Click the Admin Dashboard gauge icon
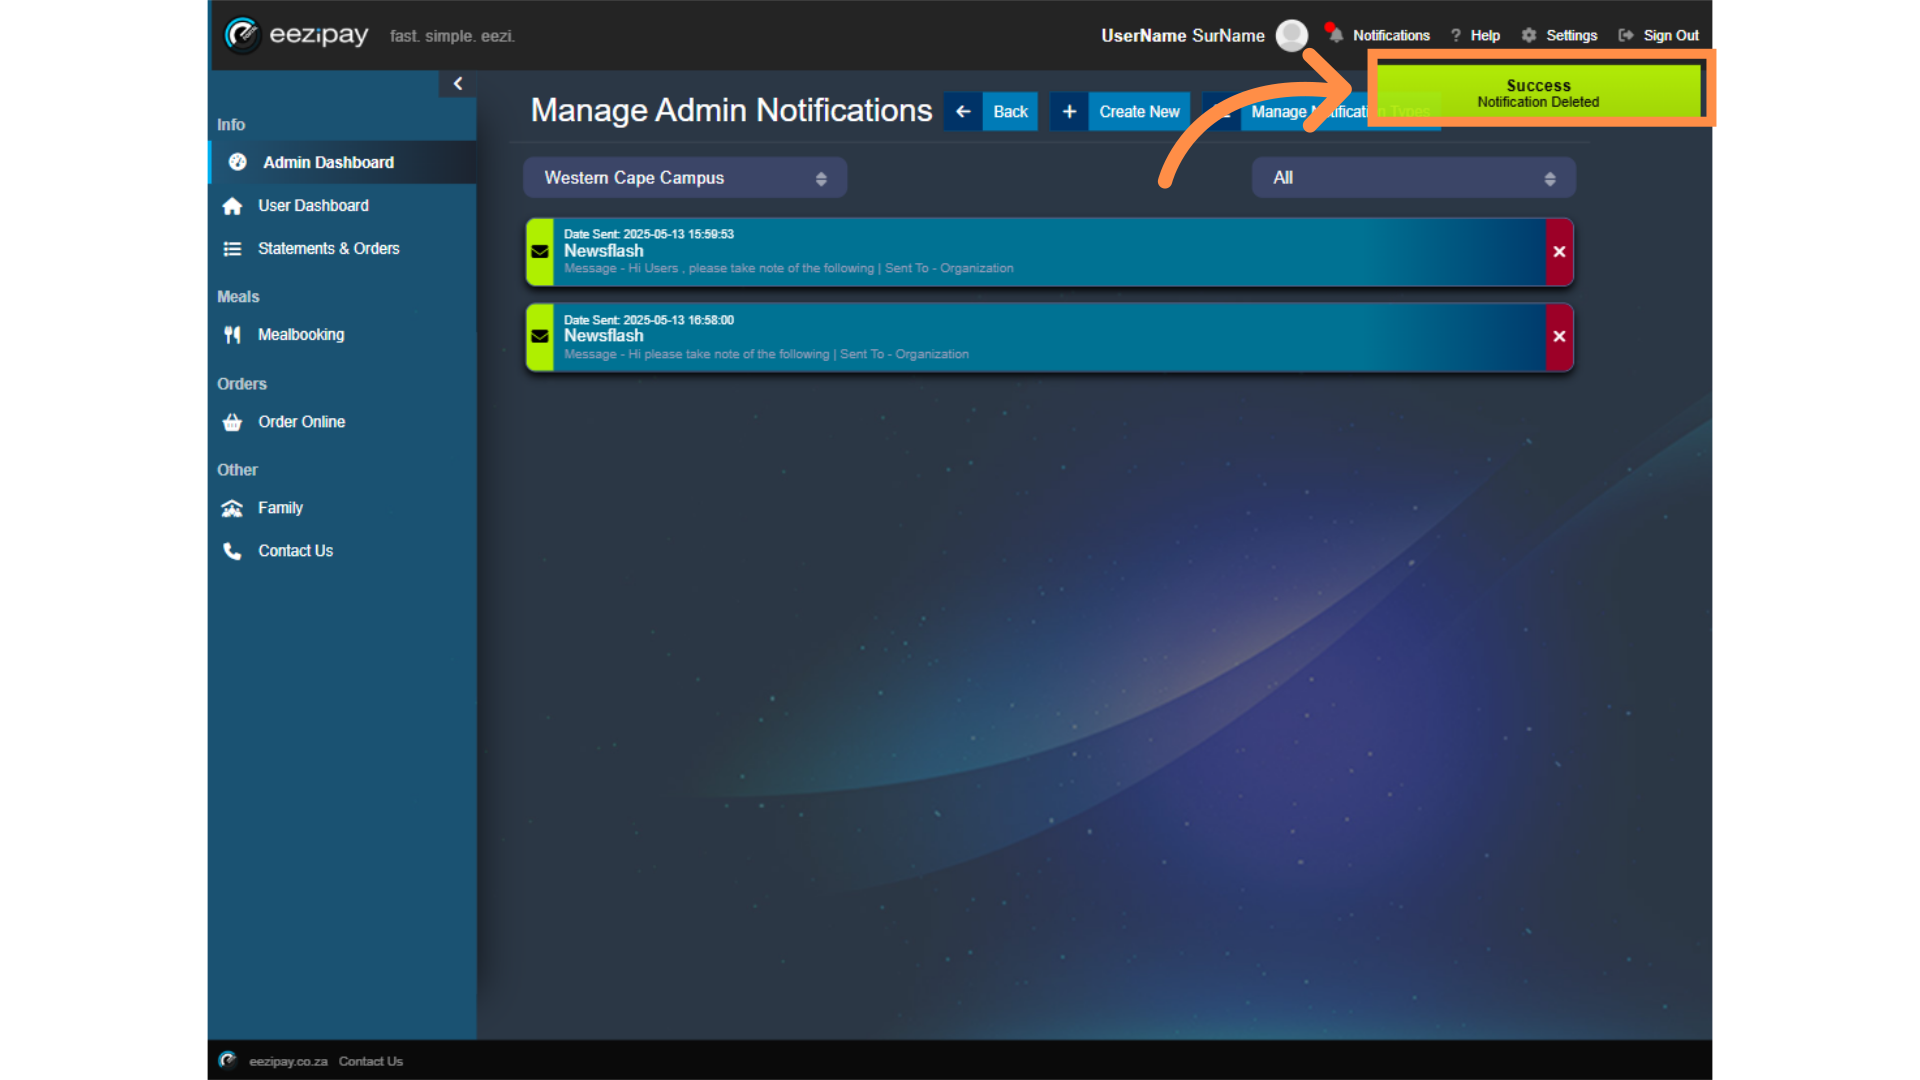This screenshot has width=1920, height=1080. pos(238,162)
